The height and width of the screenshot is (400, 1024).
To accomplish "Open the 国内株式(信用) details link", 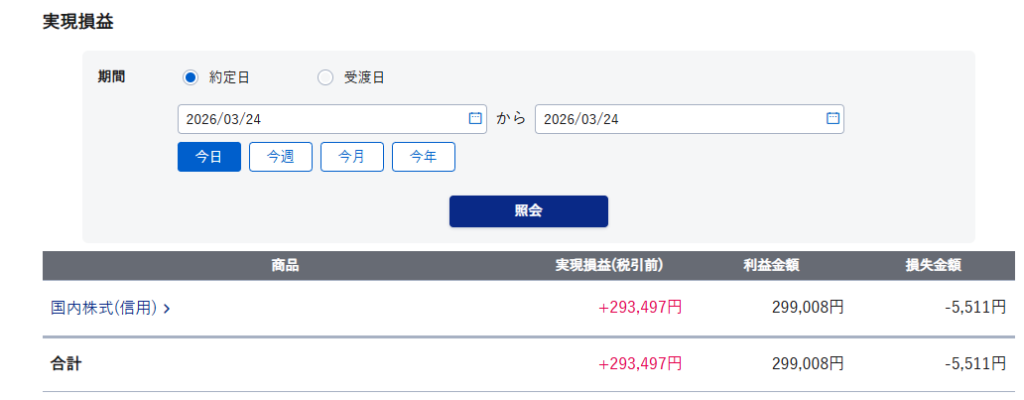I will 110,308.
